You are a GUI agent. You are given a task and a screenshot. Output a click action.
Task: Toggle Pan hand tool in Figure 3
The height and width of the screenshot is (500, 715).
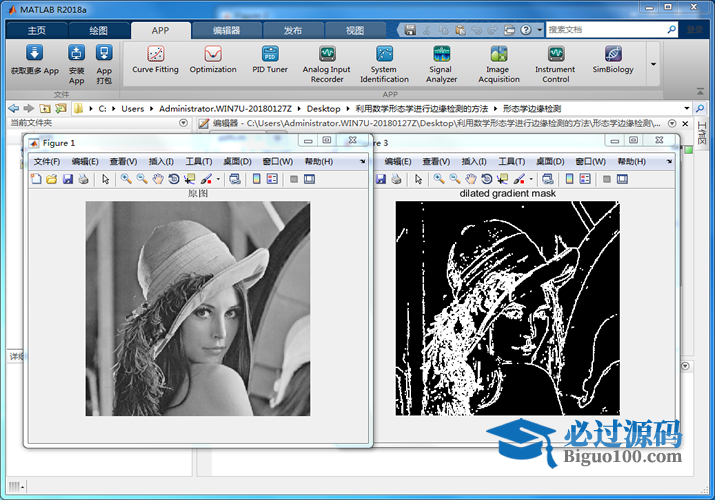pos(471,179)
